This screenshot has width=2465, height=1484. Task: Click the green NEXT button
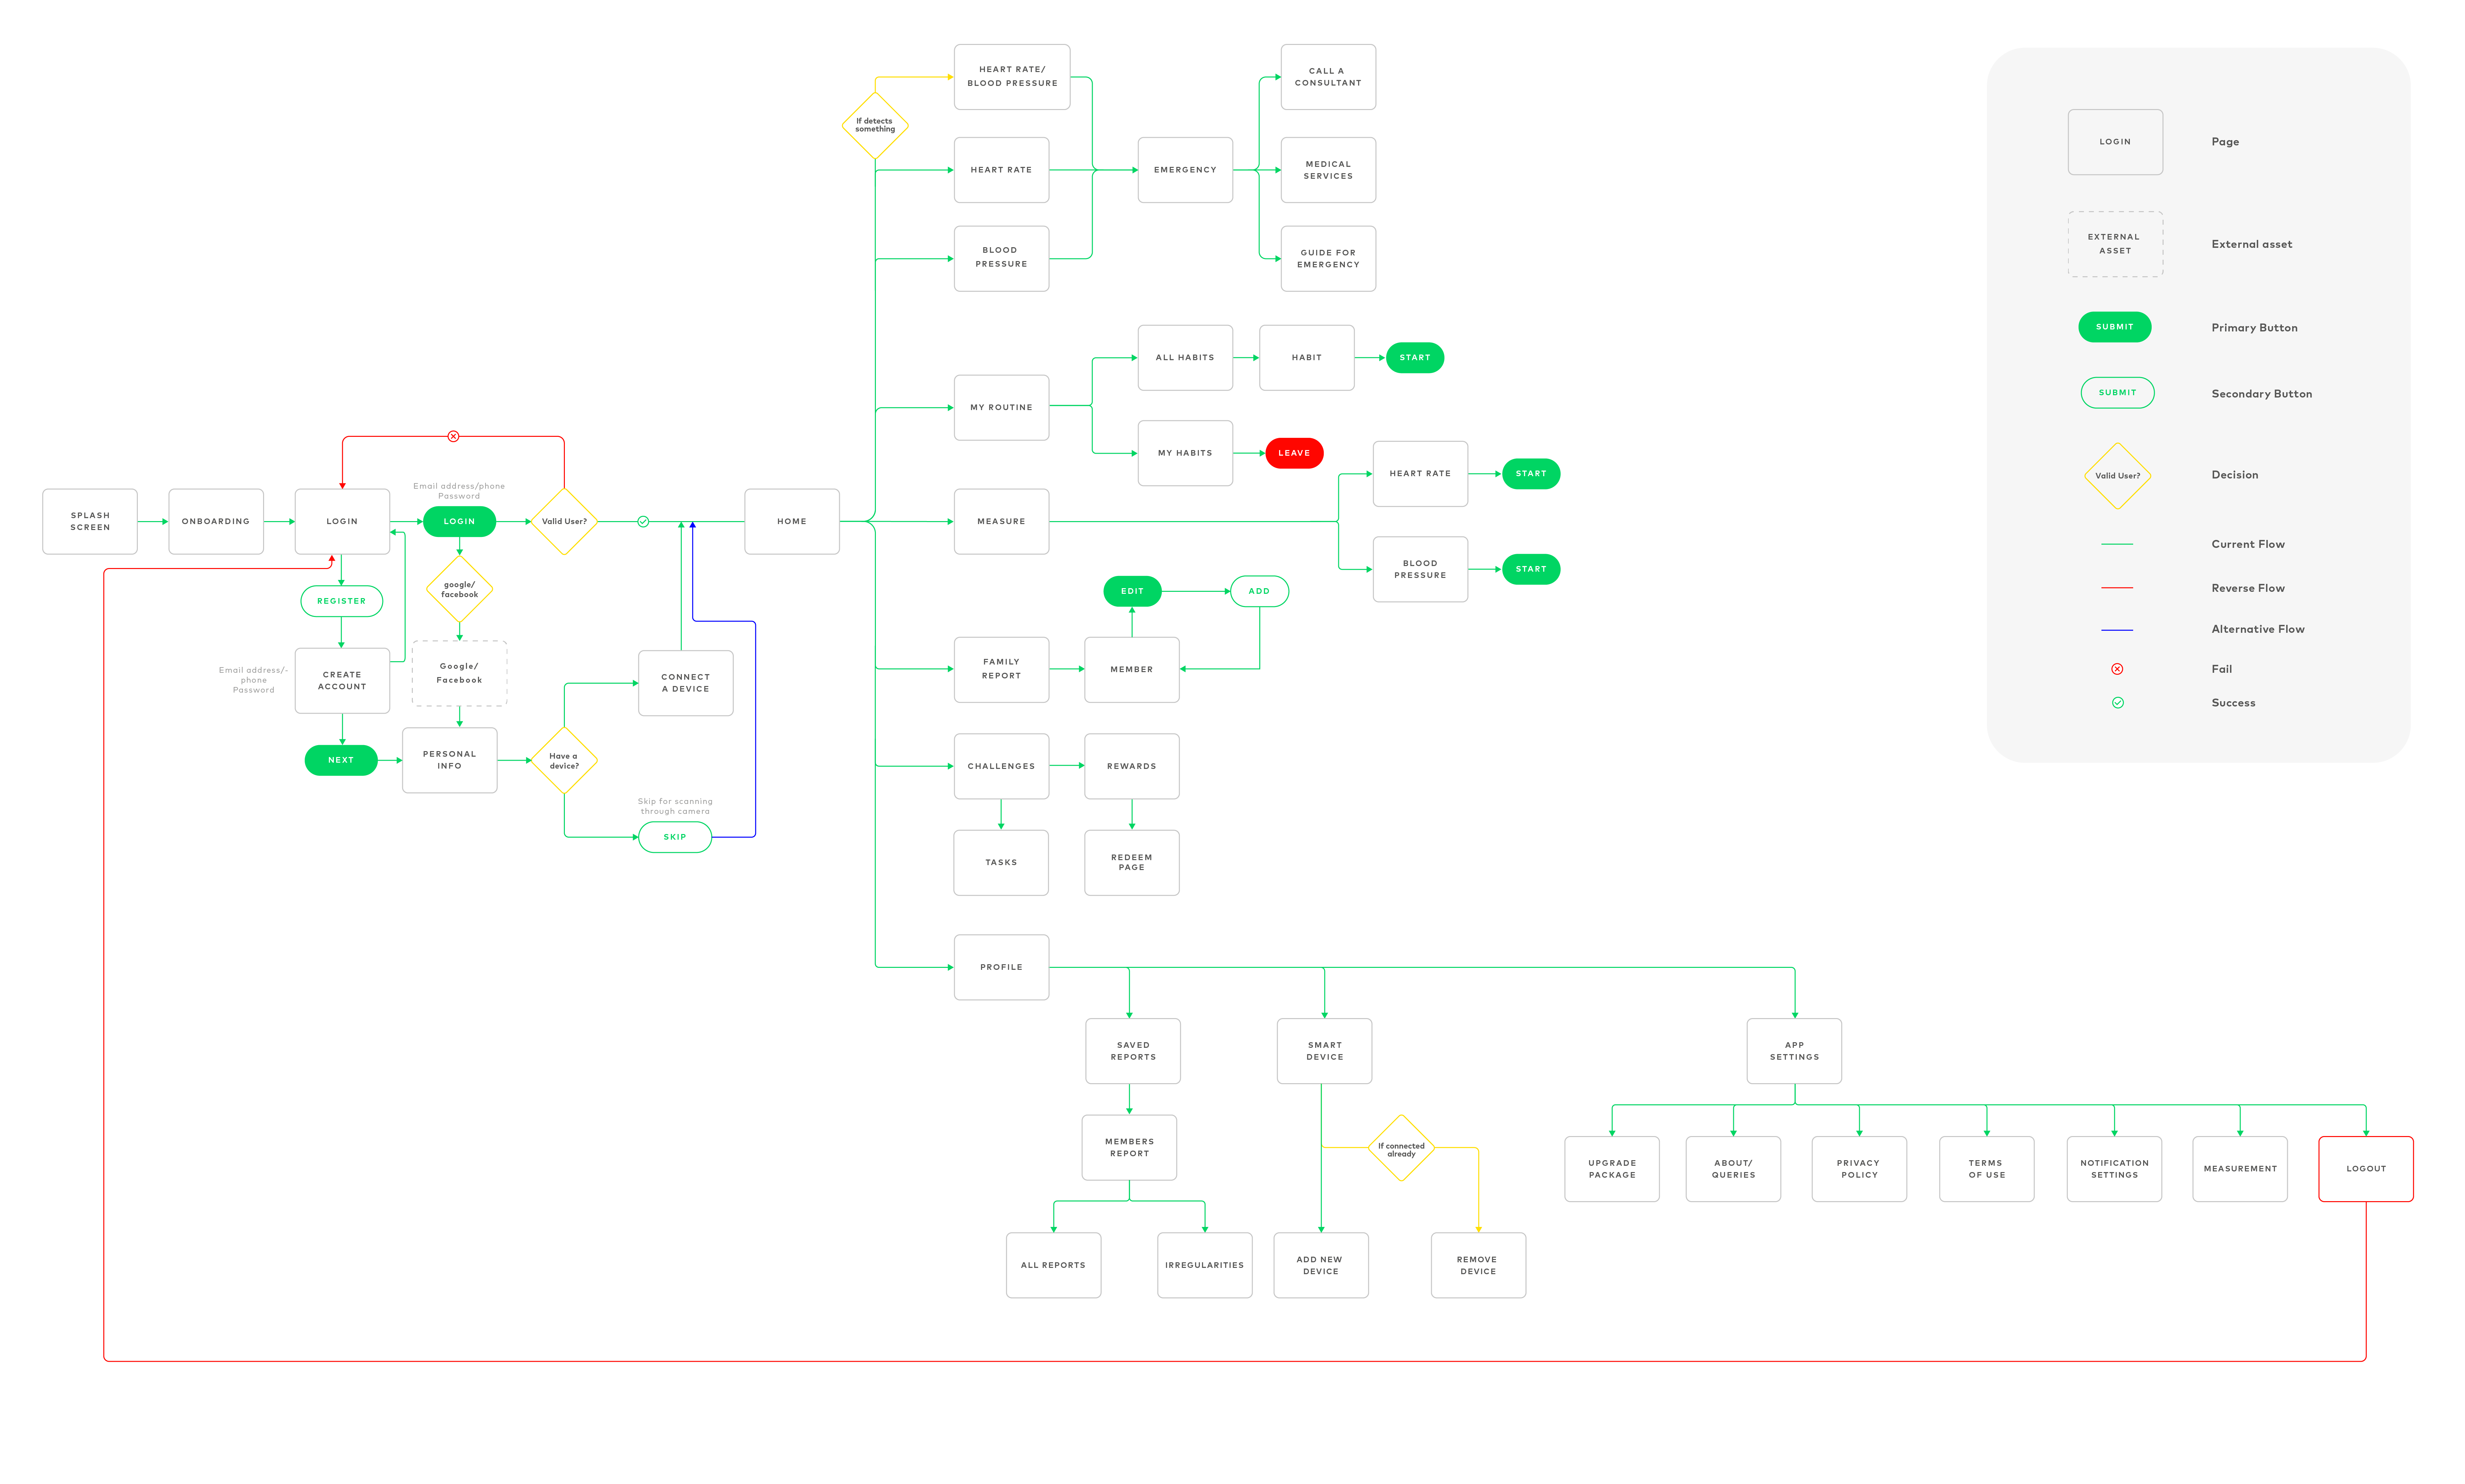click(x=341, y=760)
